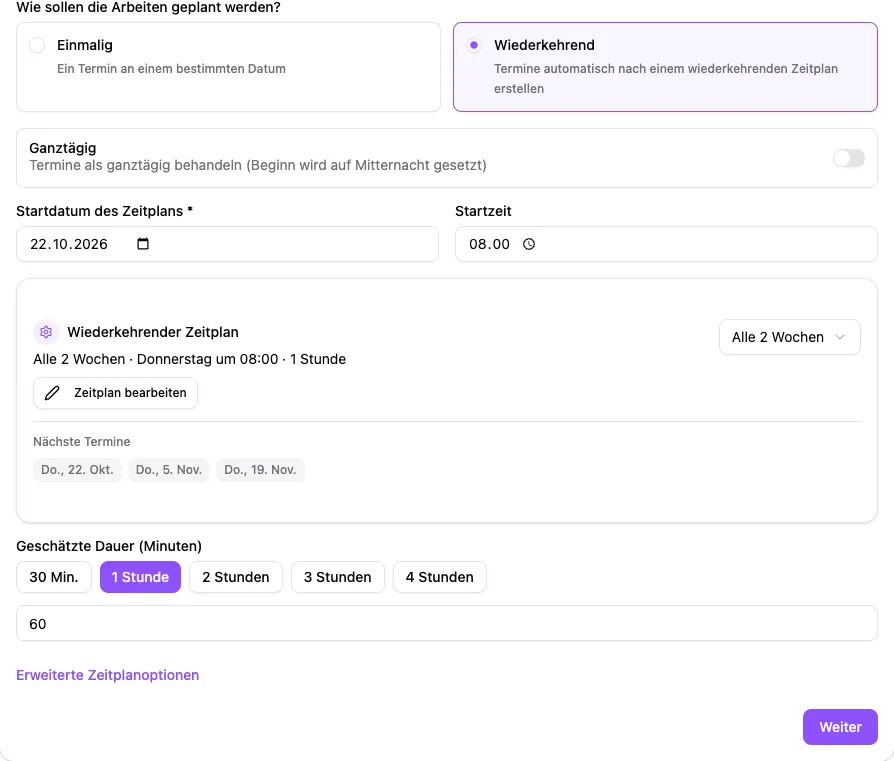Screen dimensions: 894x761
Task: Click the schedule summary line with Donnerstag um 08:00
Action: click(189, 359)
